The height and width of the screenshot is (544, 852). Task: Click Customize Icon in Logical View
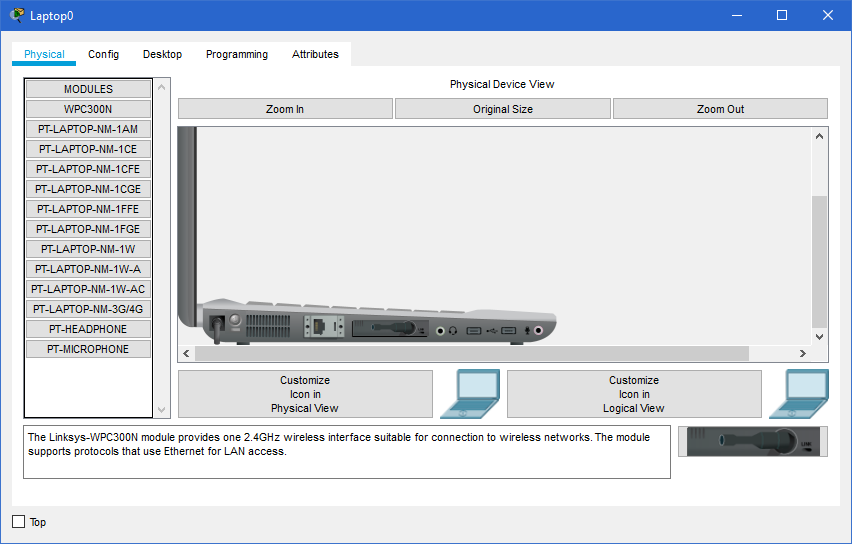(x=634, y=394)
